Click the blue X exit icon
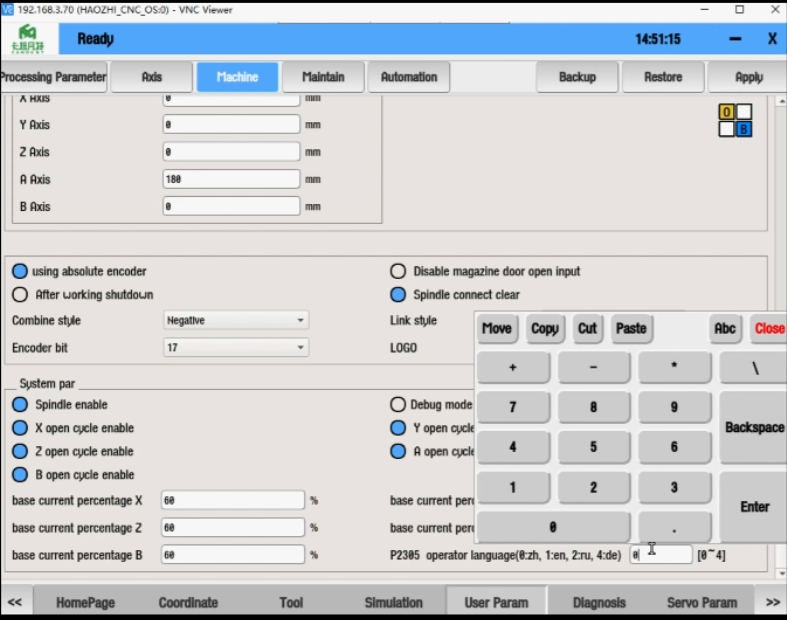Screen dimensions: 787x620 click(x=772, y=39)
